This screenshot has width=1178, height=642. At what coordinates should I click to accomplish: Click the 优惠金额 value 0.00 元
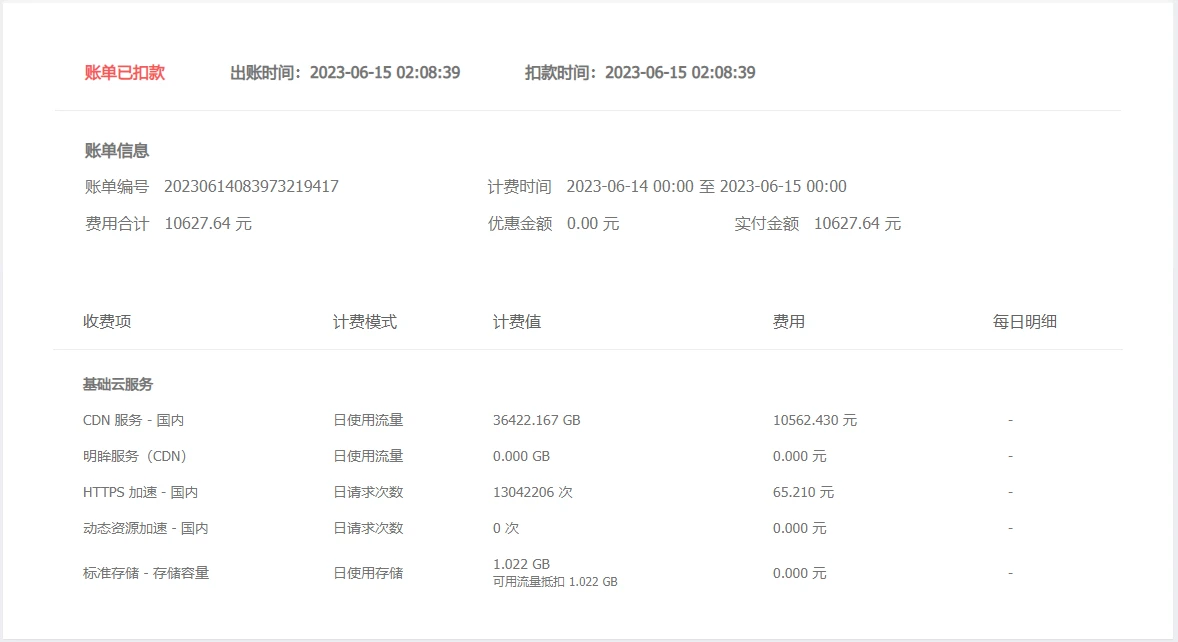pyautogui.click(x=593, y=224)
